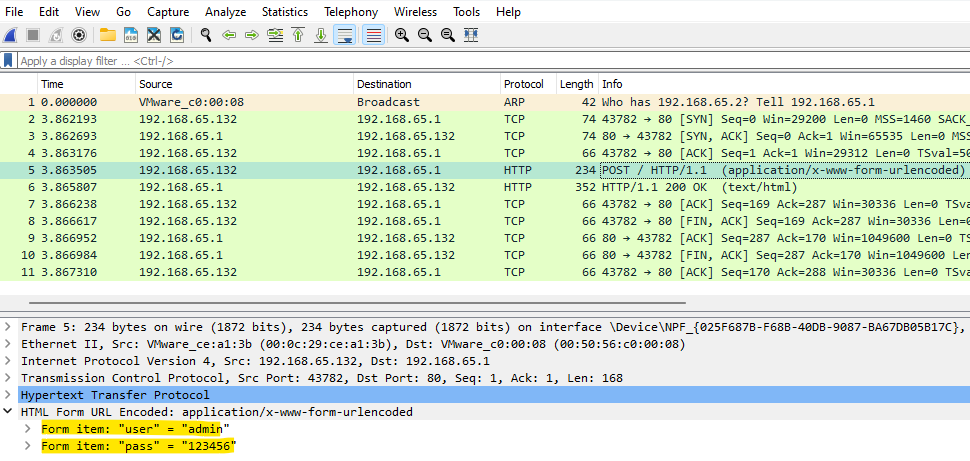Open the Statistics menu
970x461 pixels.
click(x=285, y=12)
